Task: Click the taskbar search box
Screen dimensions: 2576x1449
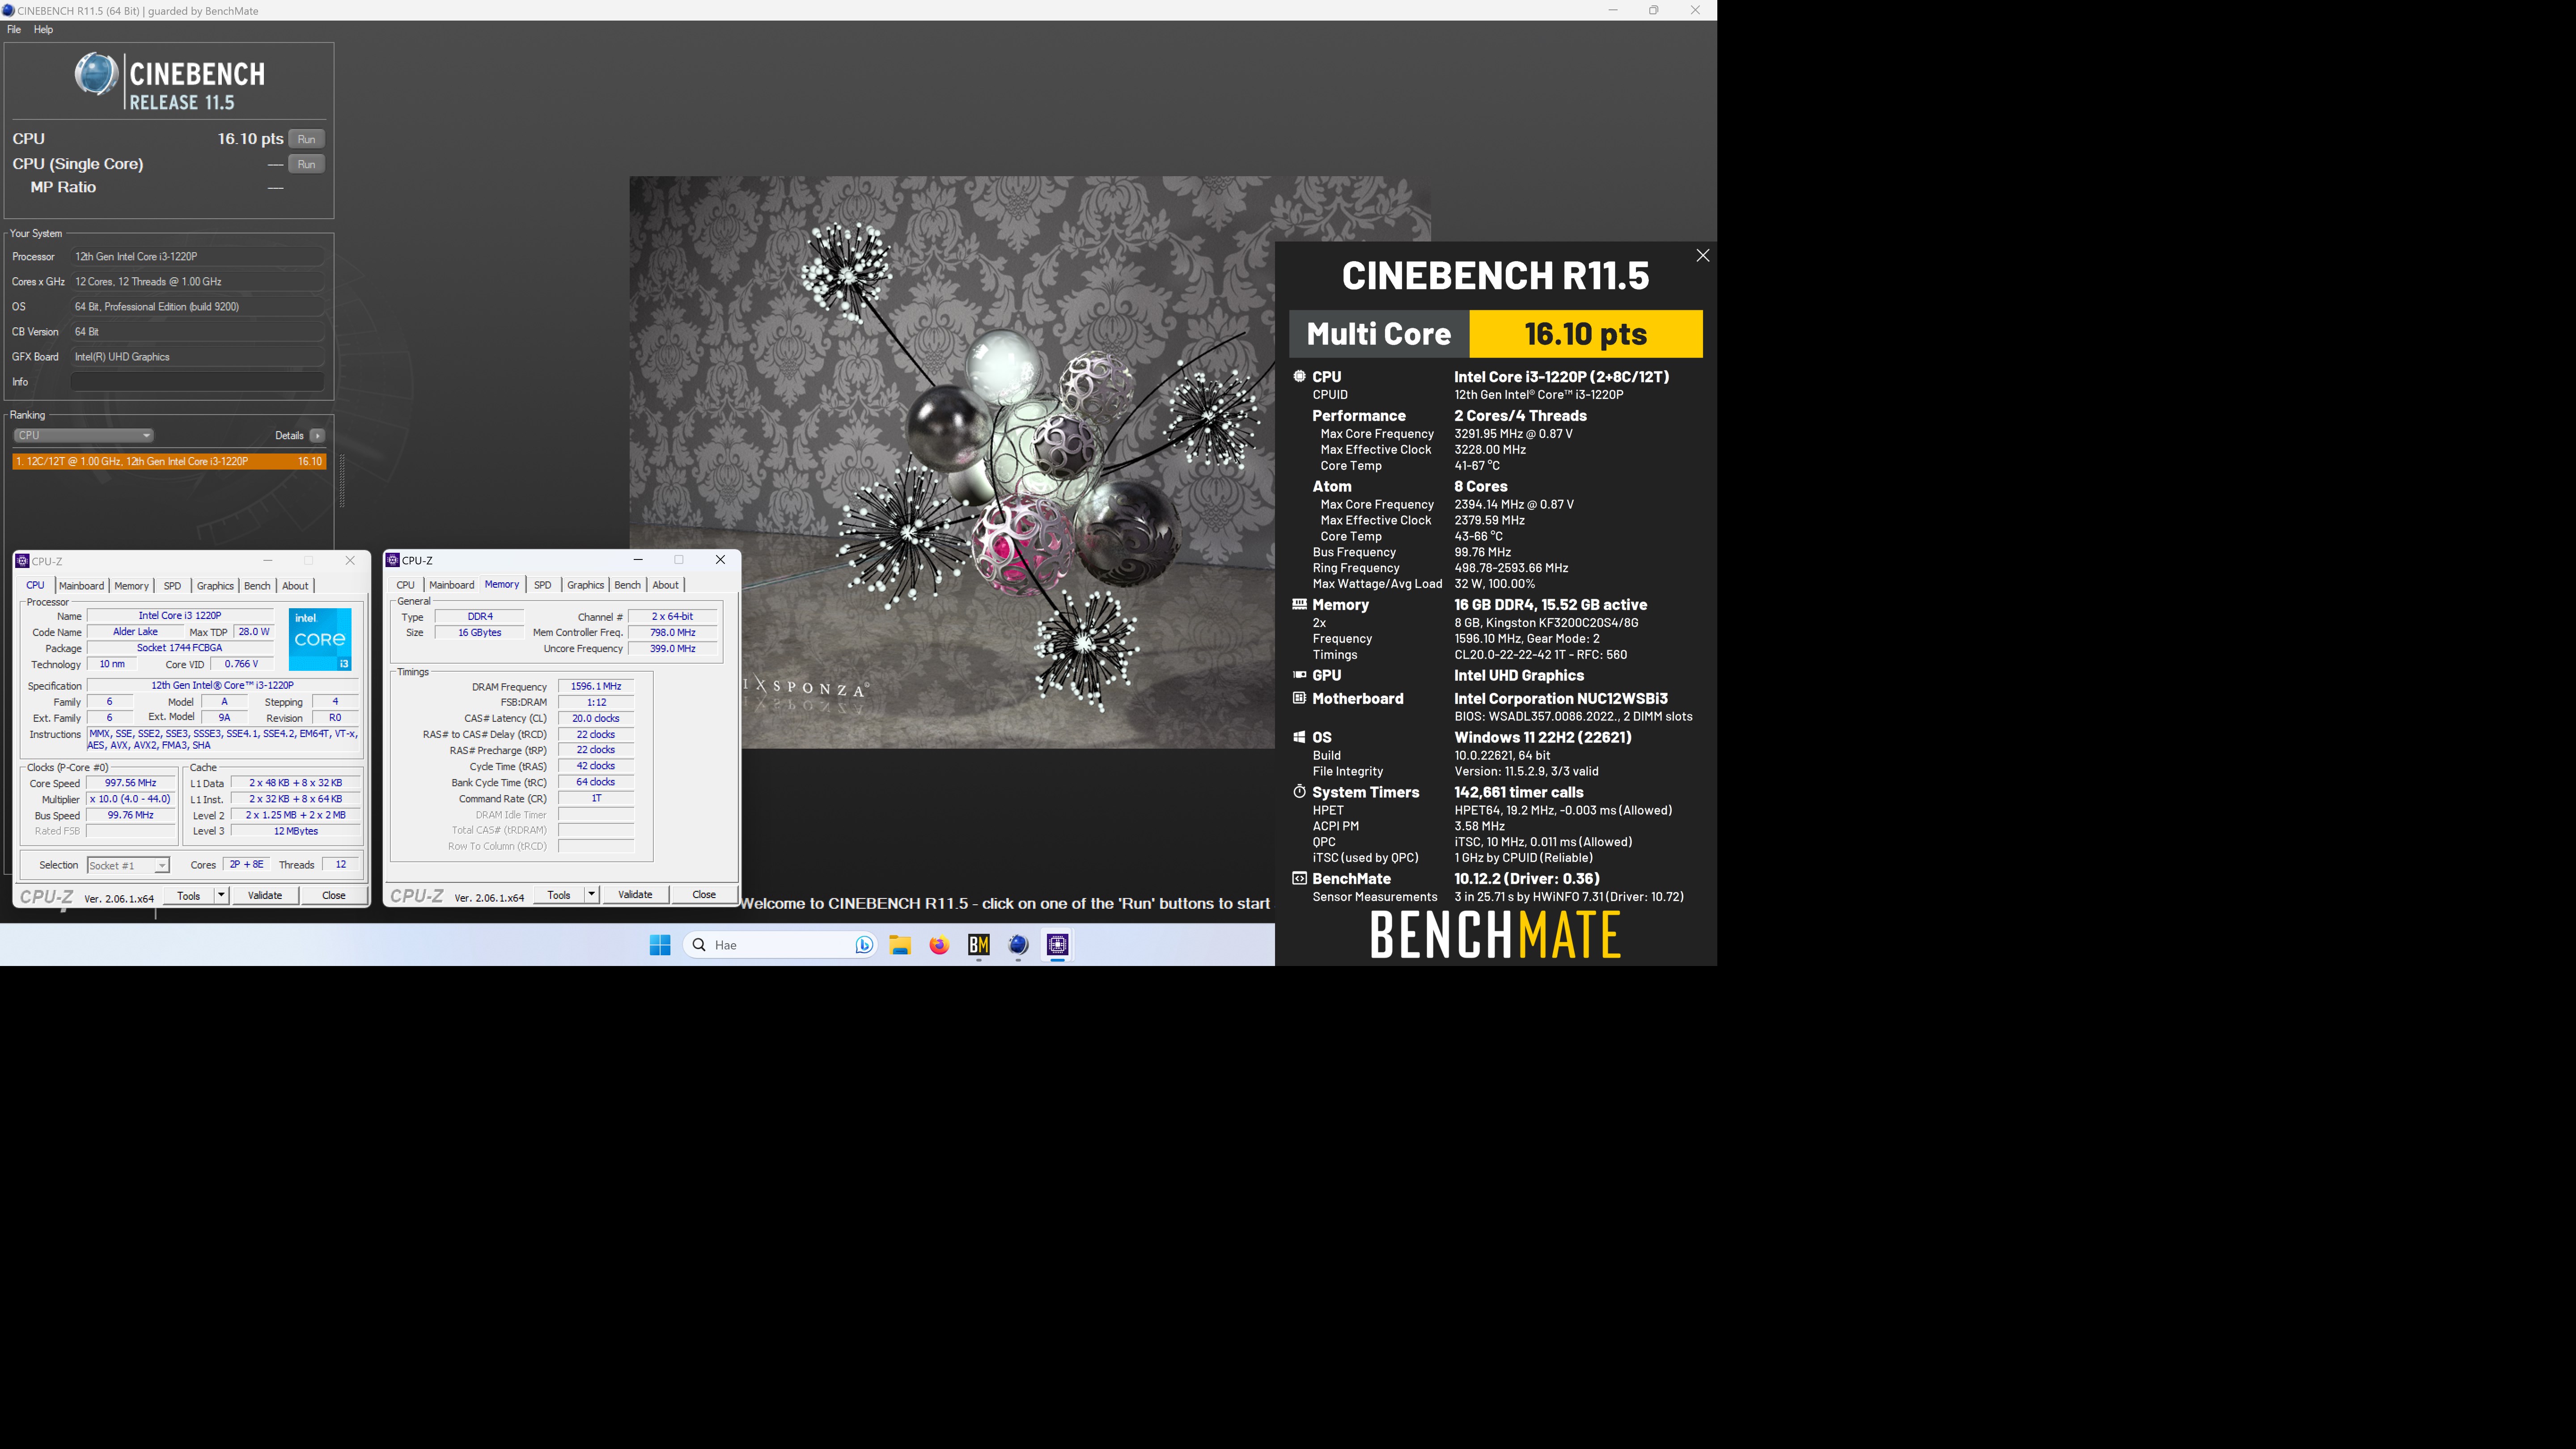Action: click(780, 945)
